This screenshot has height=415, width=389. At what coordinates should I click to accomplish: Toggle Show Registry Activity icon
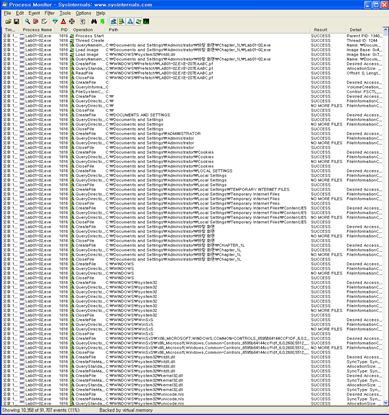pos(113,22)
